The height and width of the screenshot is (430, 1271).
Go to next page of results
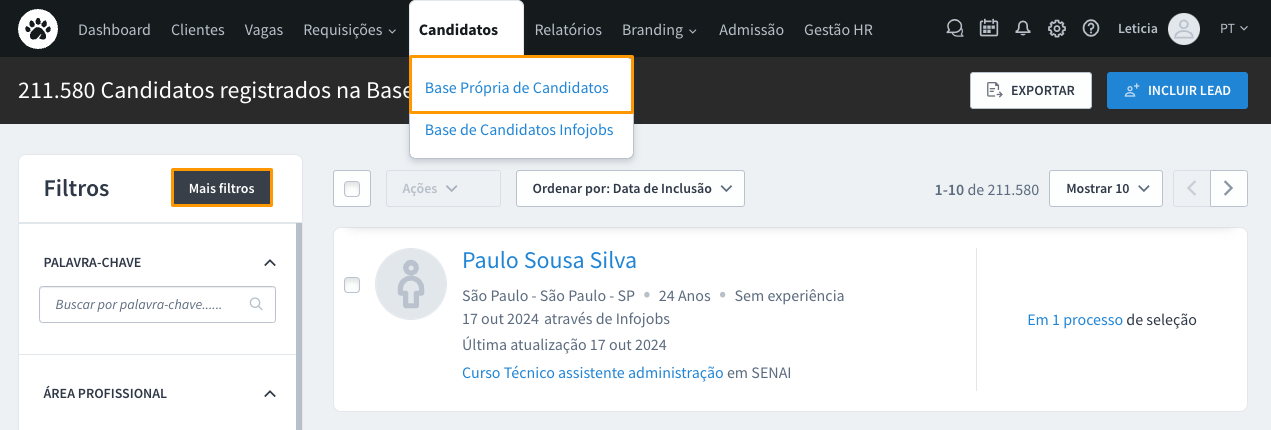click(x=1229, y=188)
